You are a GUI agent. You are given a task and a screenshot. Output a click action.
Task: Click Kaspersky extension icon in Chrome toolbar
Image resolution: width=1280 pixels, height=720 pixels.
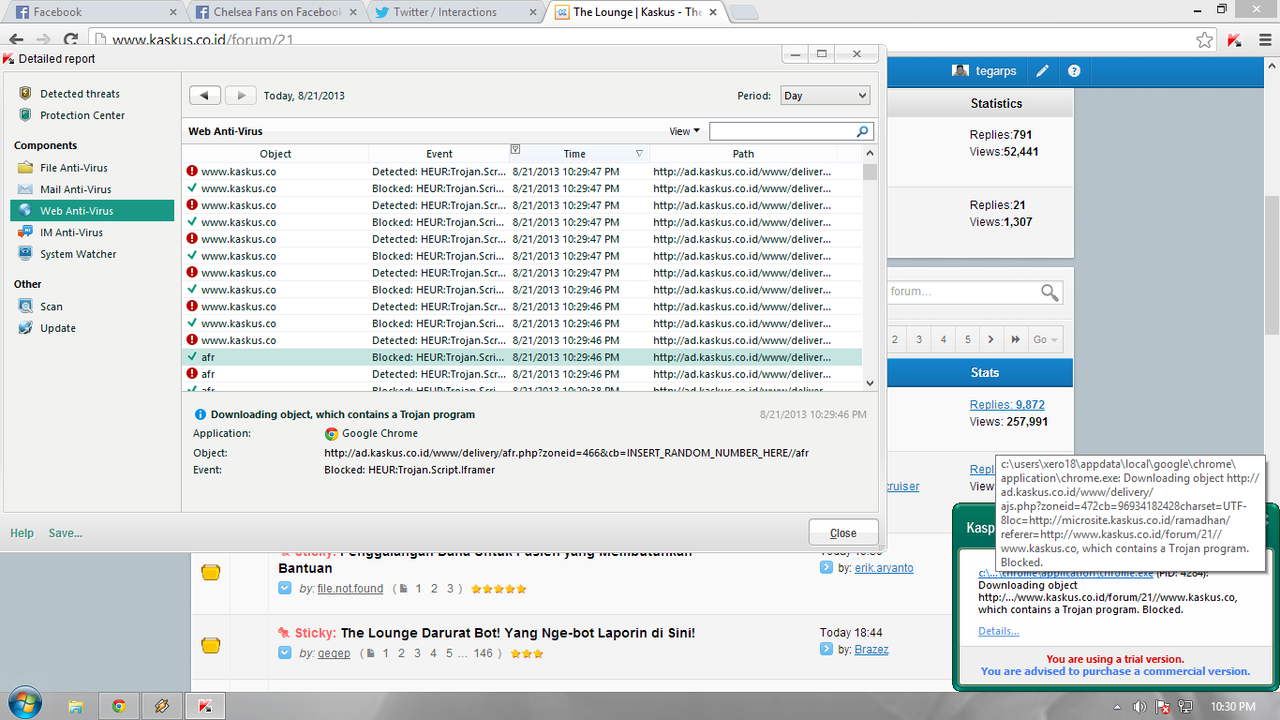coord(1235,40)
